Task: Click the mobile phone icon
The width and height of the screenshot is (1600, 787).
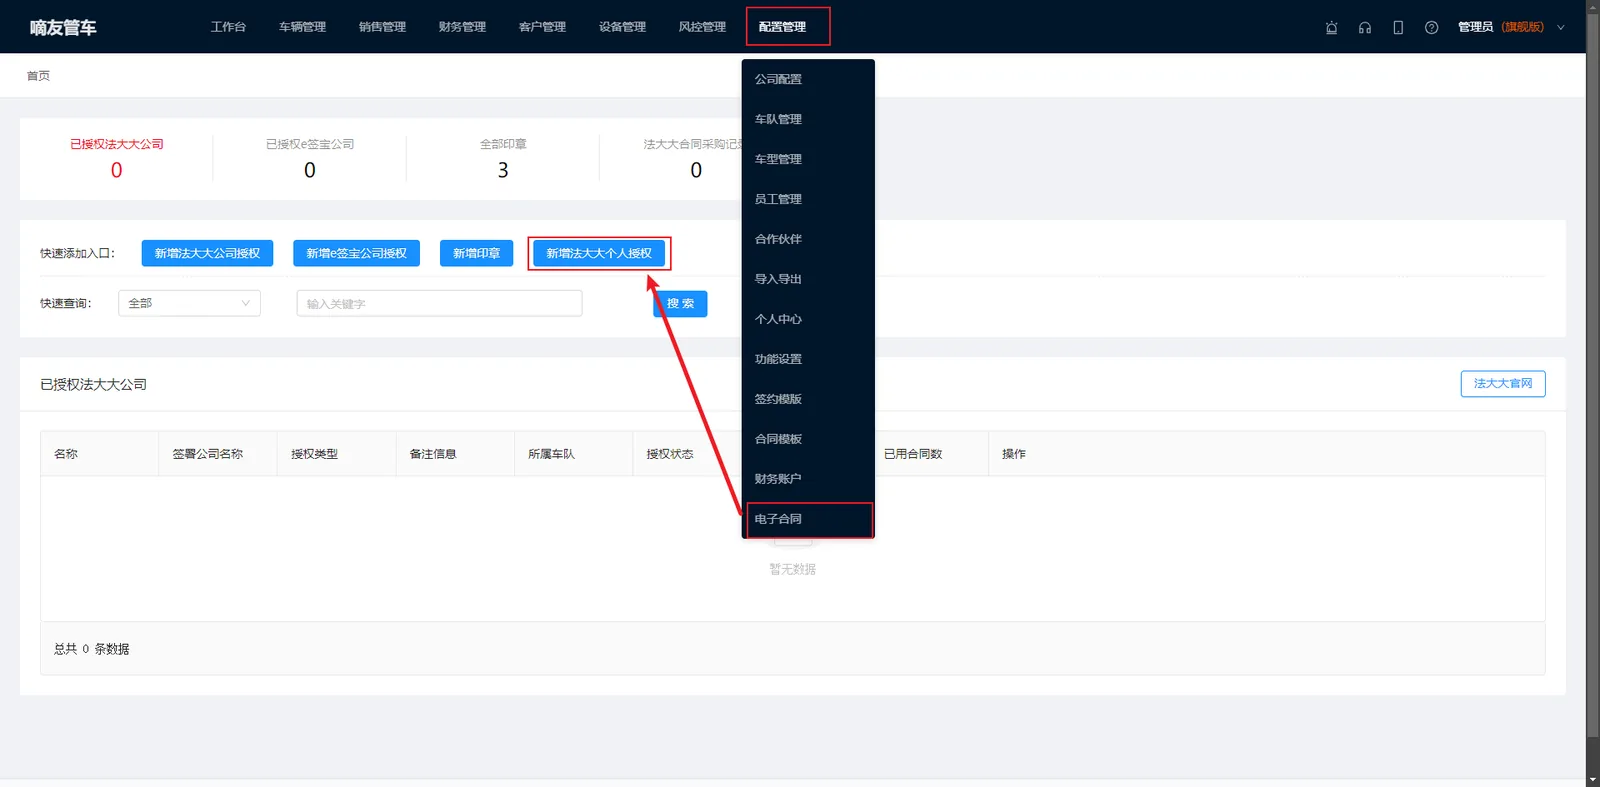Action: [1398, 28]
